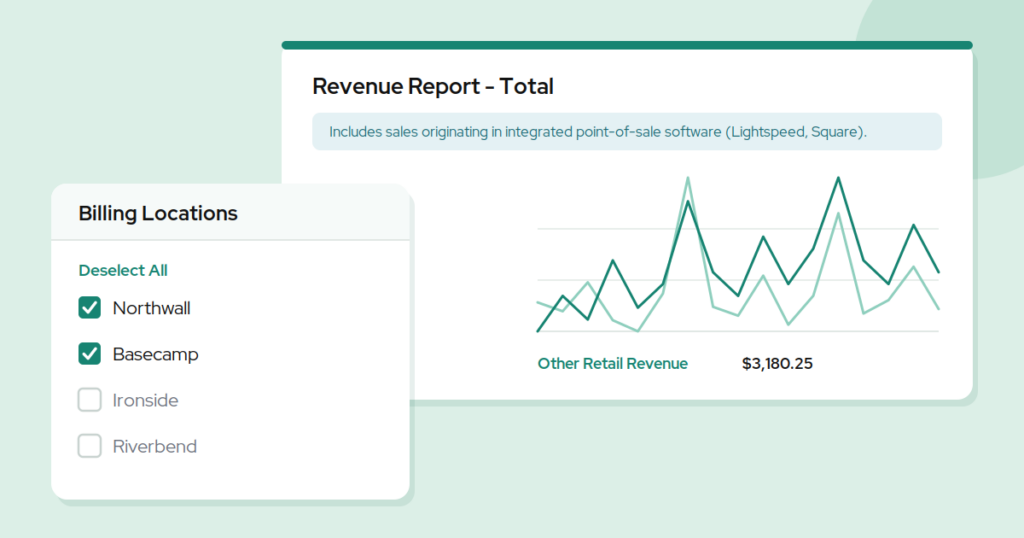Click the revenue line chart
The width and height of the screenshot is (1024, 538).
tap(738, 255)
